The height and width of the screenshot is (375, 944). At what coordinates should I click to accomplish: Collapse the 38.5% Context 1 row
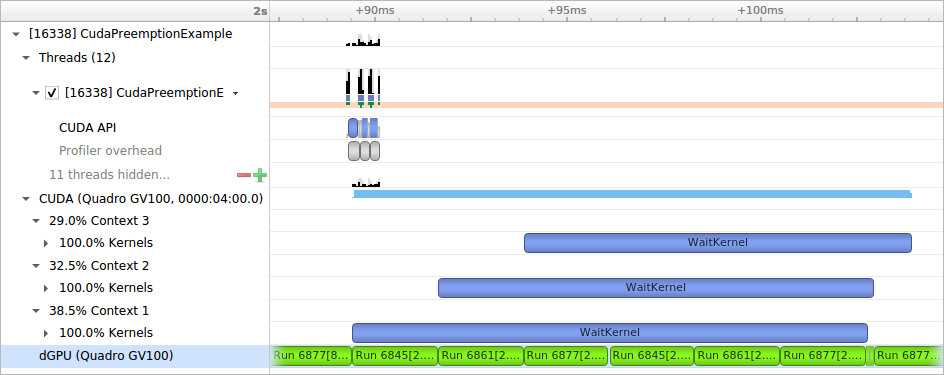[36, 311]
